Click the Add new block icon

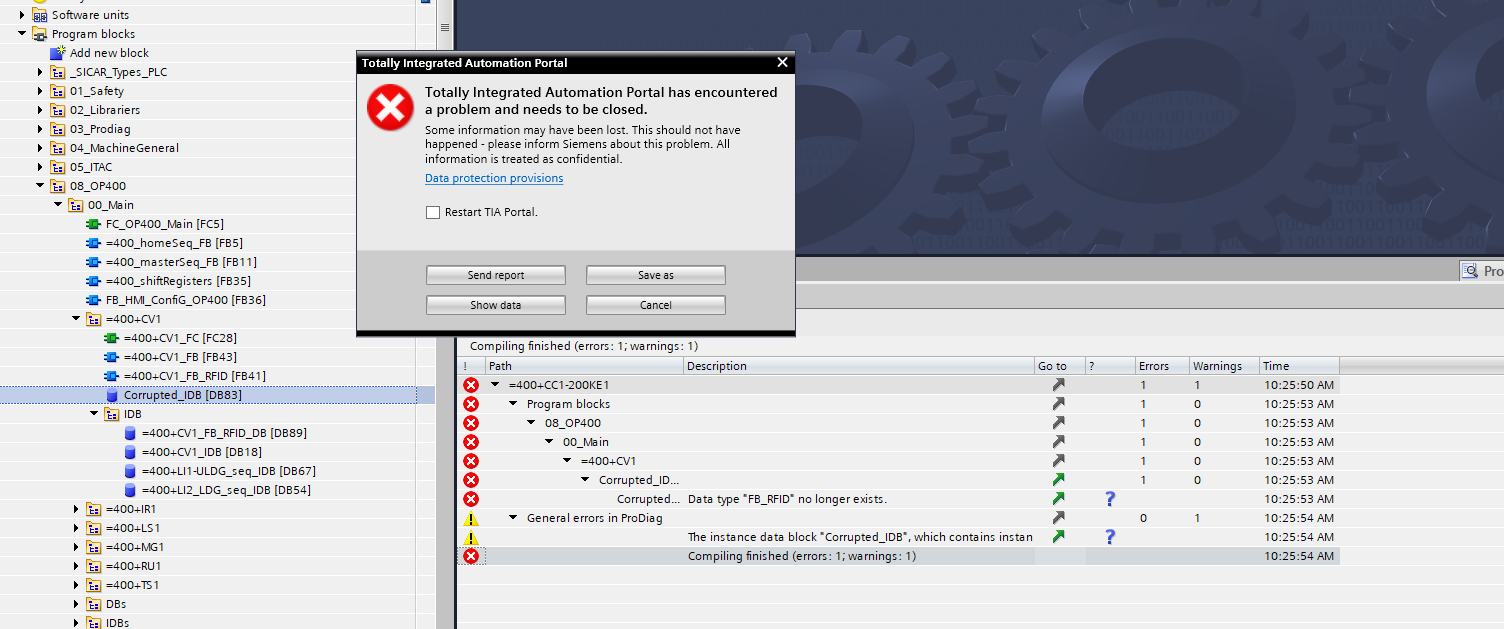coord(57,53)
